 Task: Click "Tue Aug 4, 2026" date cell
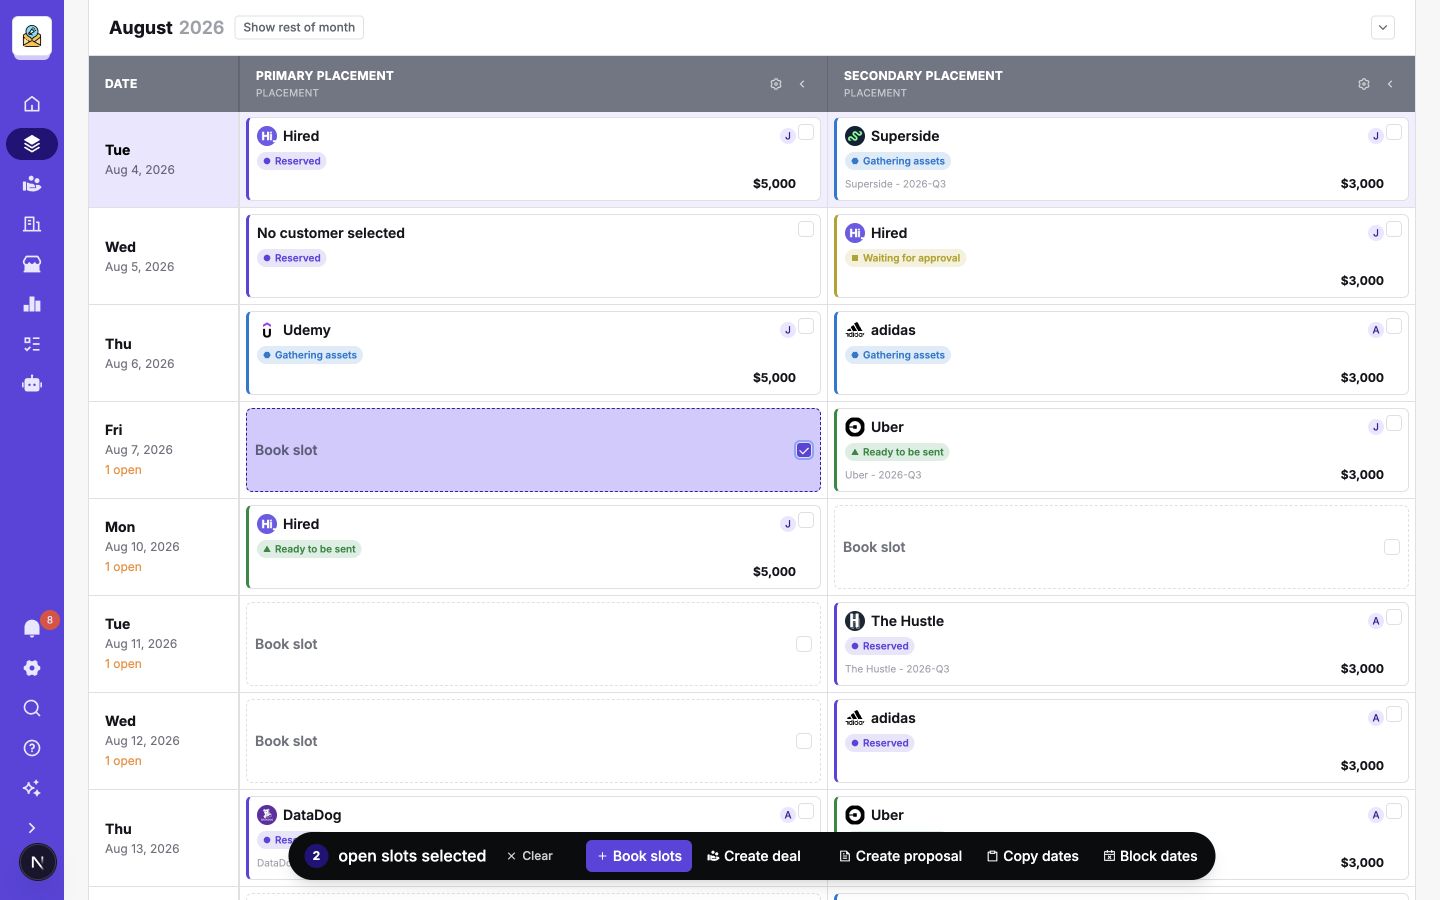(164, 160)
